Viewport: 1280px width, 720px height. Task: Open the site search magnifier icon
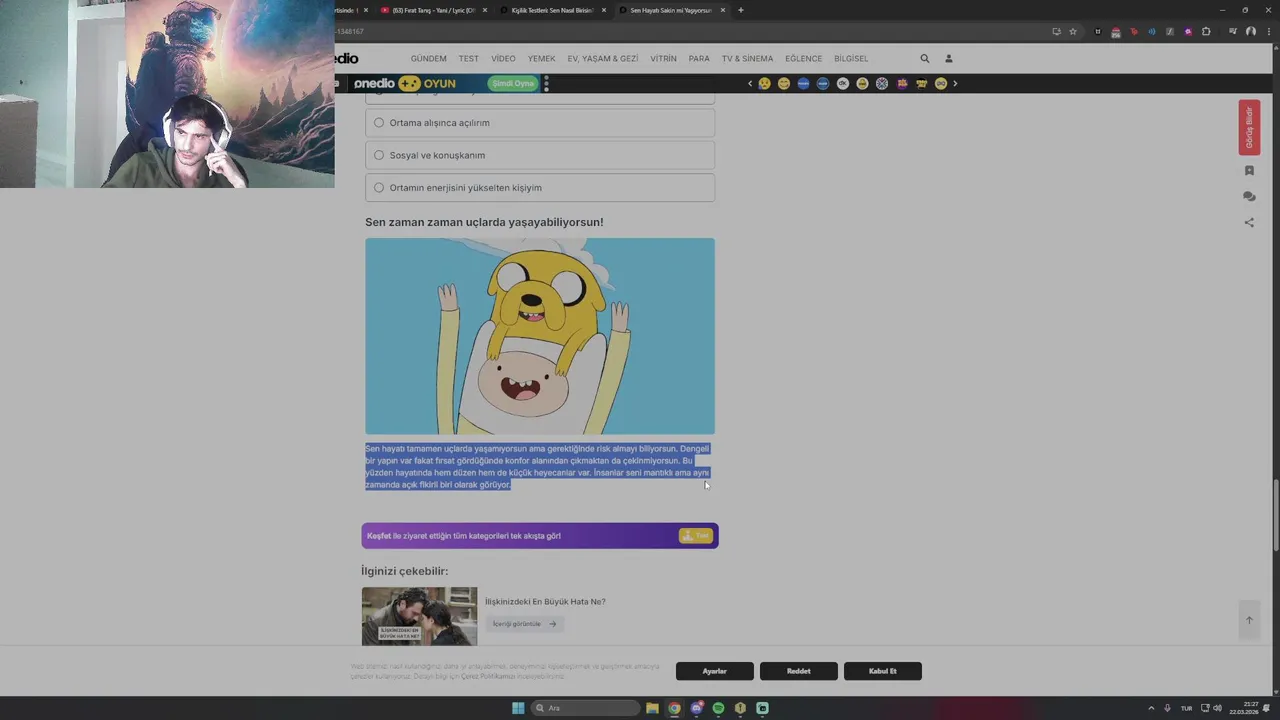pos(925,59)
